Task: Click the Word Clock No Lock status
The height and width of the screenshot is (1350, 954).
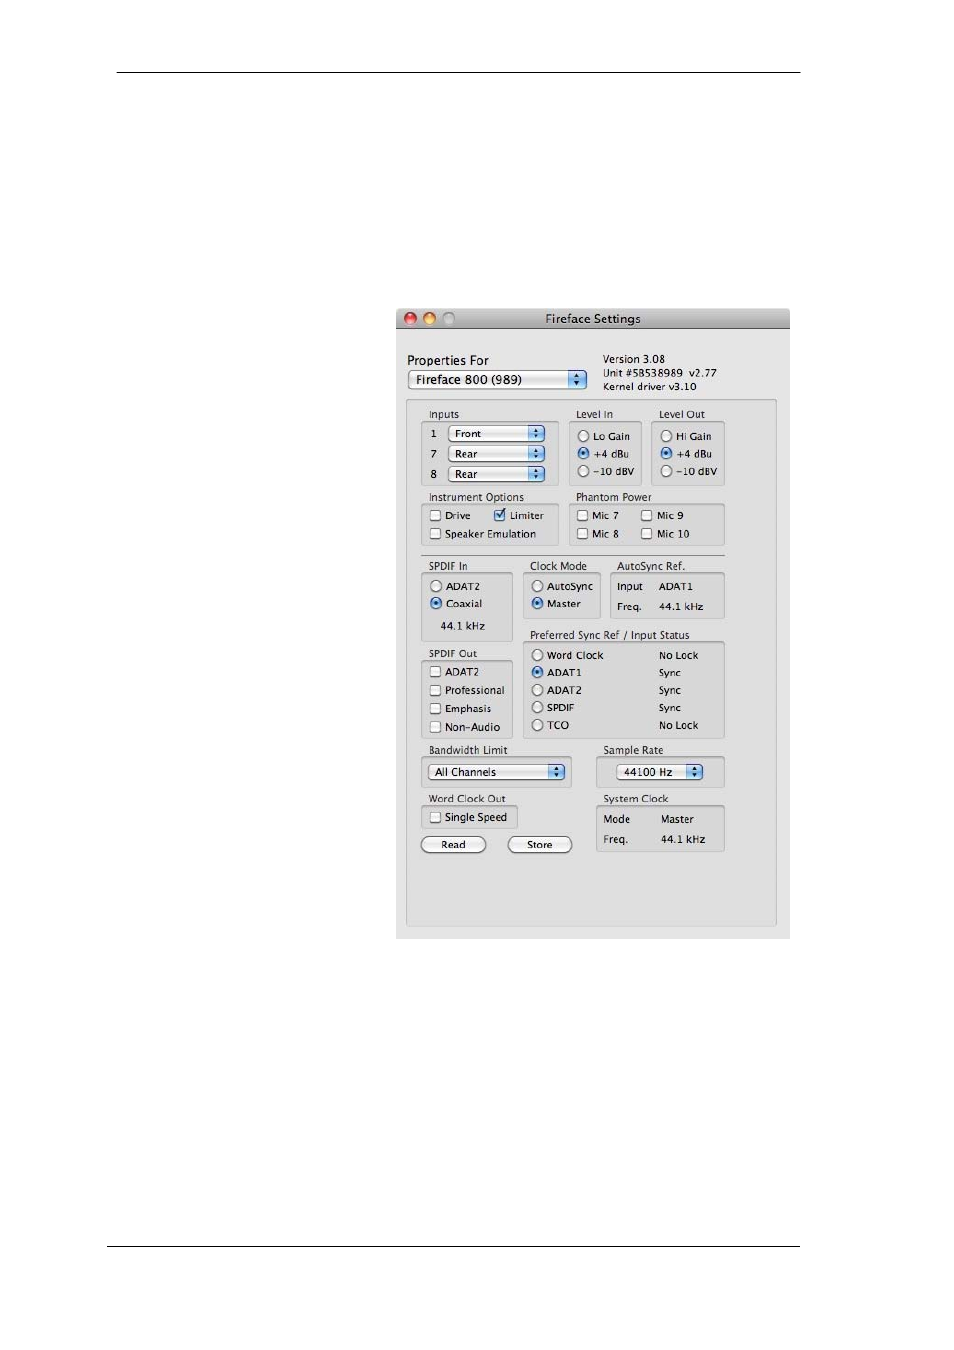Action: 679,656
